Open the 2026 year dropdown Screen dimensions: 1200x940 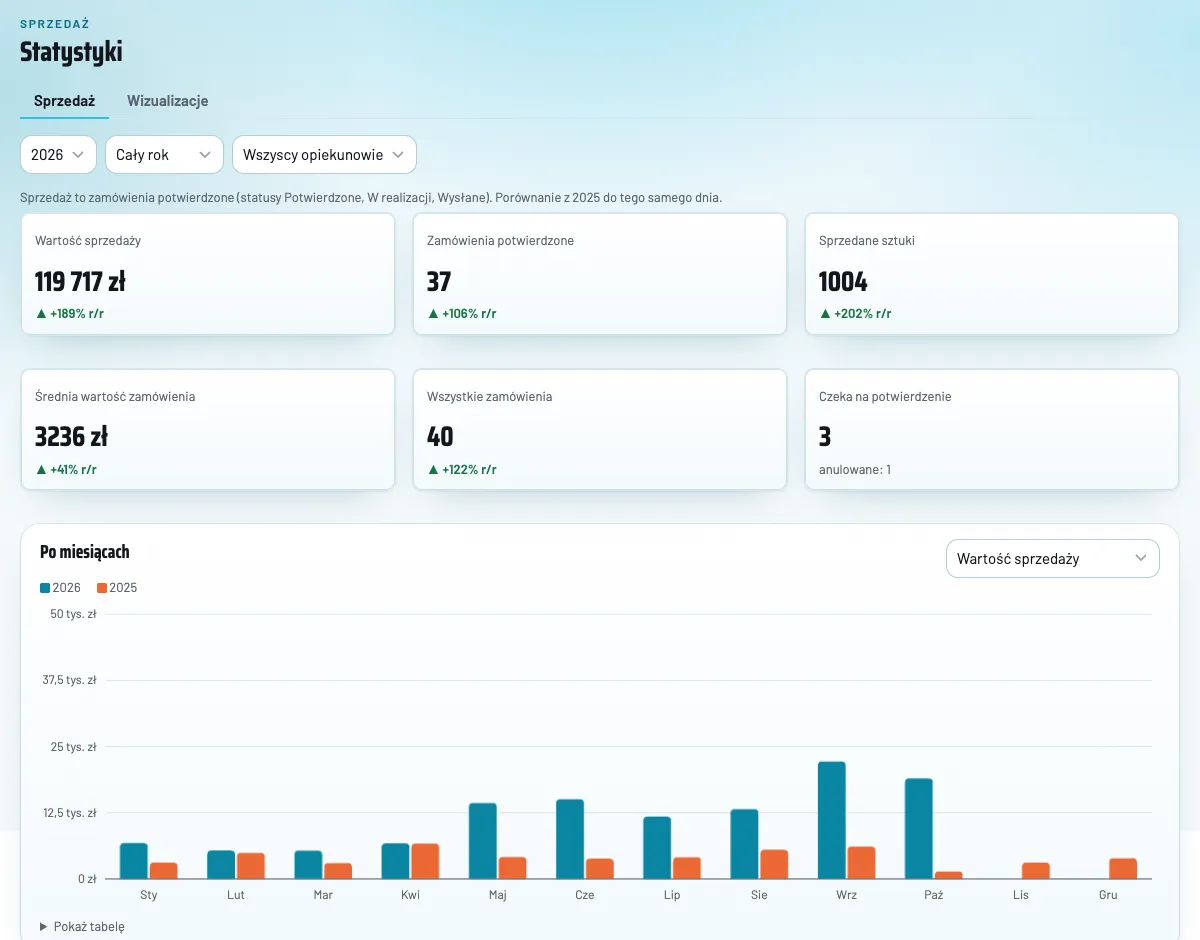click(x=58, y=155)
